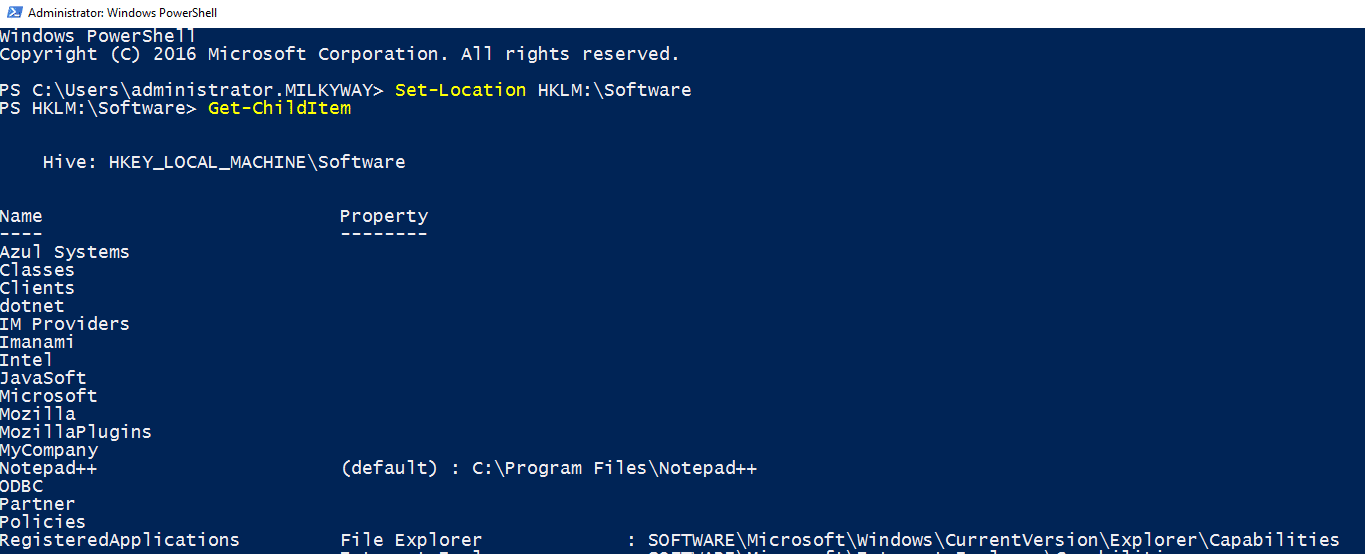
Task: Click the 'IM Providers' entry
Action: point(65,324)
